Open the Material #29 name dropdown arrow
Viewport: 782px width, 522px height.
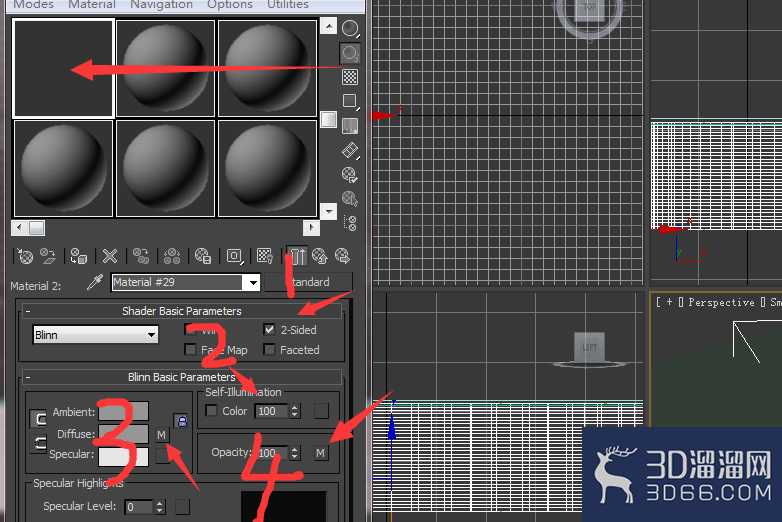click(253, 283)
